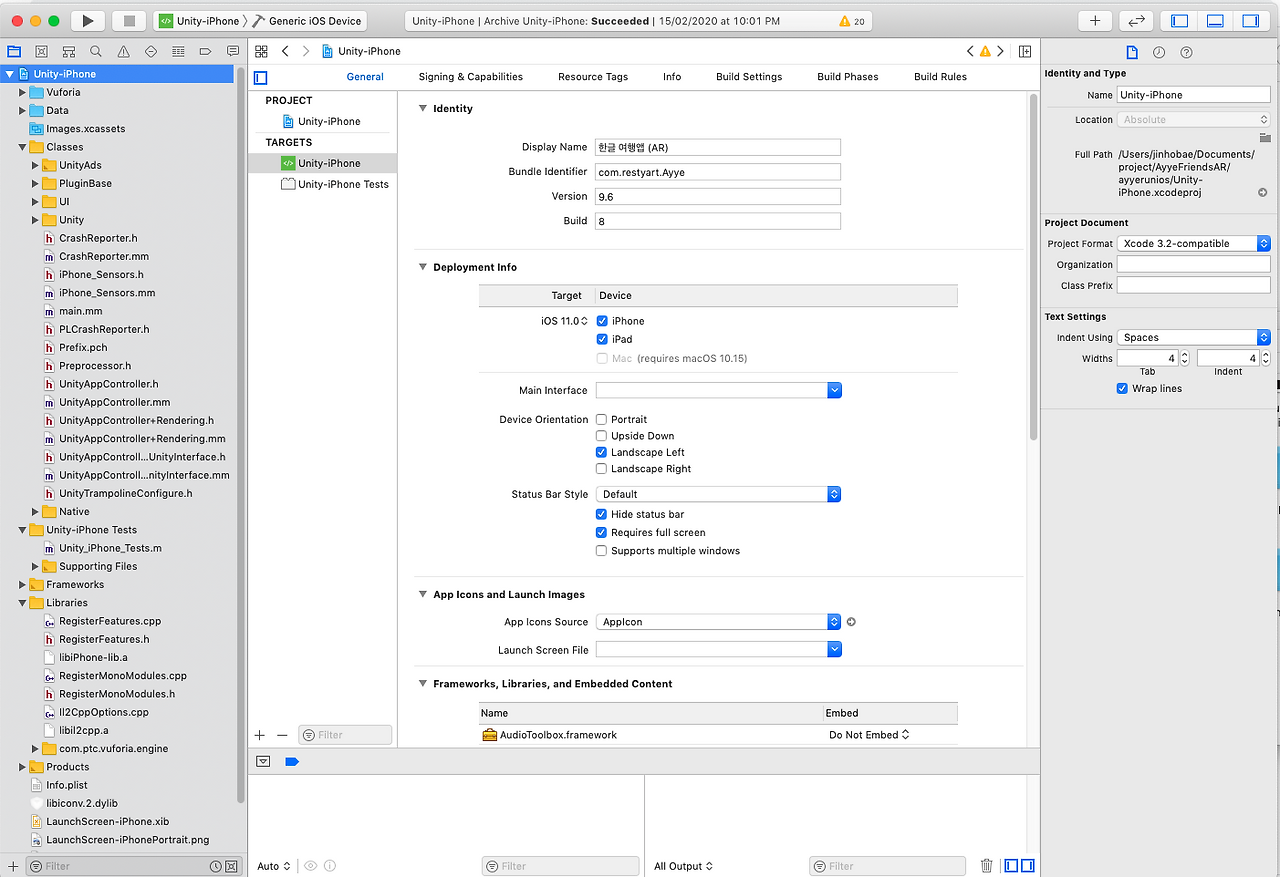Show the Quick Help inspector
This screenshot has width=1280, height=877.
(1186, 52)
